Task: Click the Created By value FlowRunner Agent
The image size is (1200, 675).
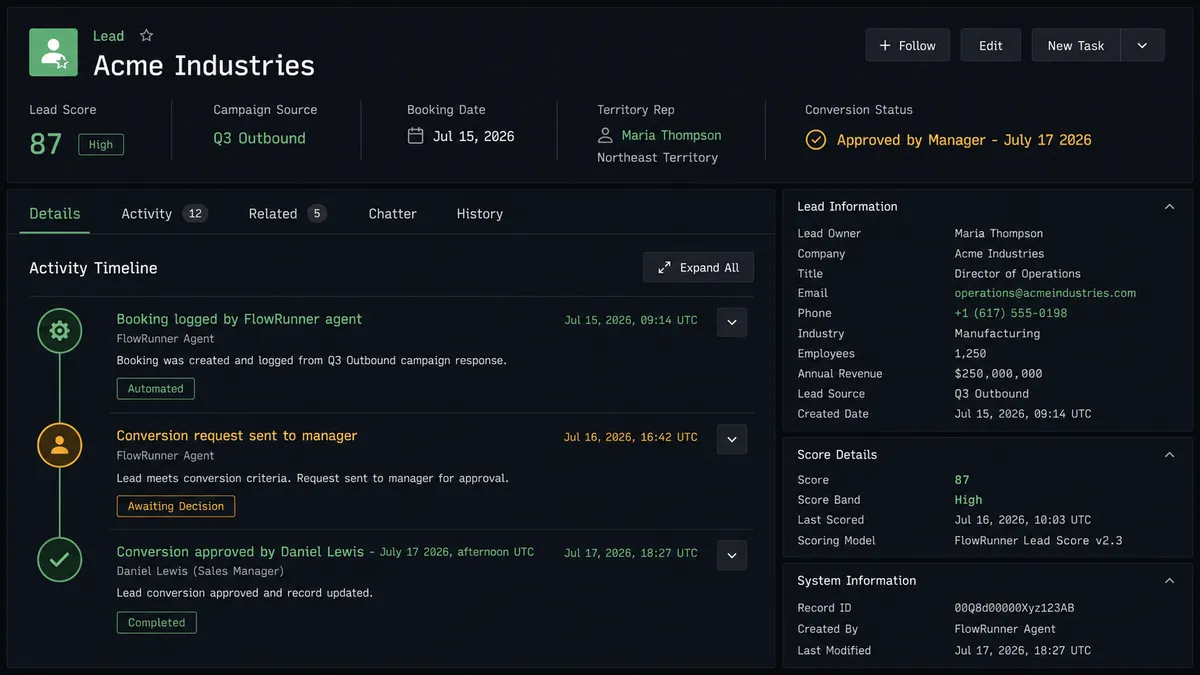Action: (x=1005, y=629)
